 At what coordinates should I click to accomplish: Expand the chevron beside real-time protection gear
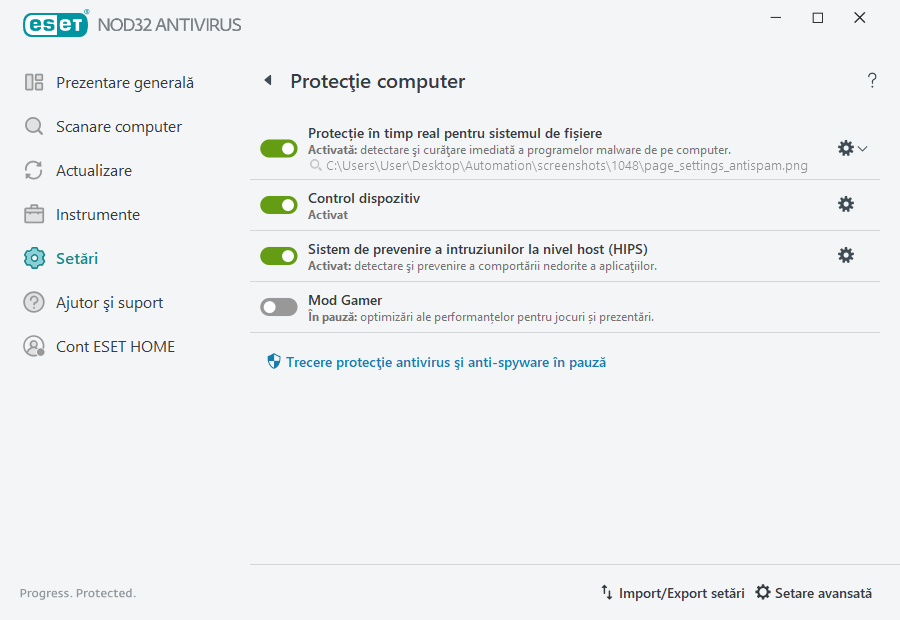862,147
